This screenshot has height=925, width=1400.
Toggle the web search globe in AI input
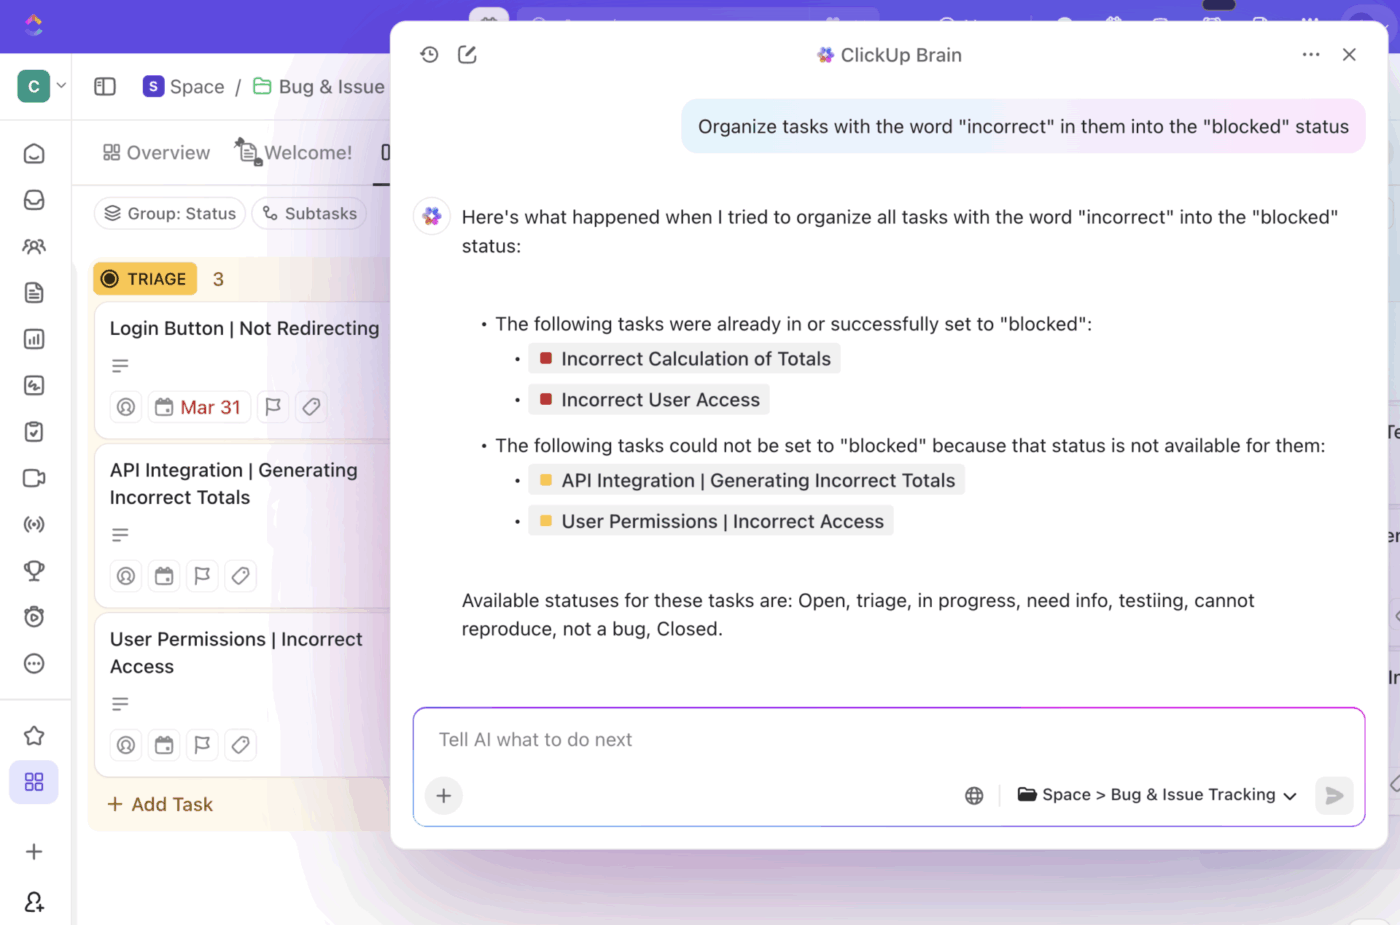click(973, 794)
